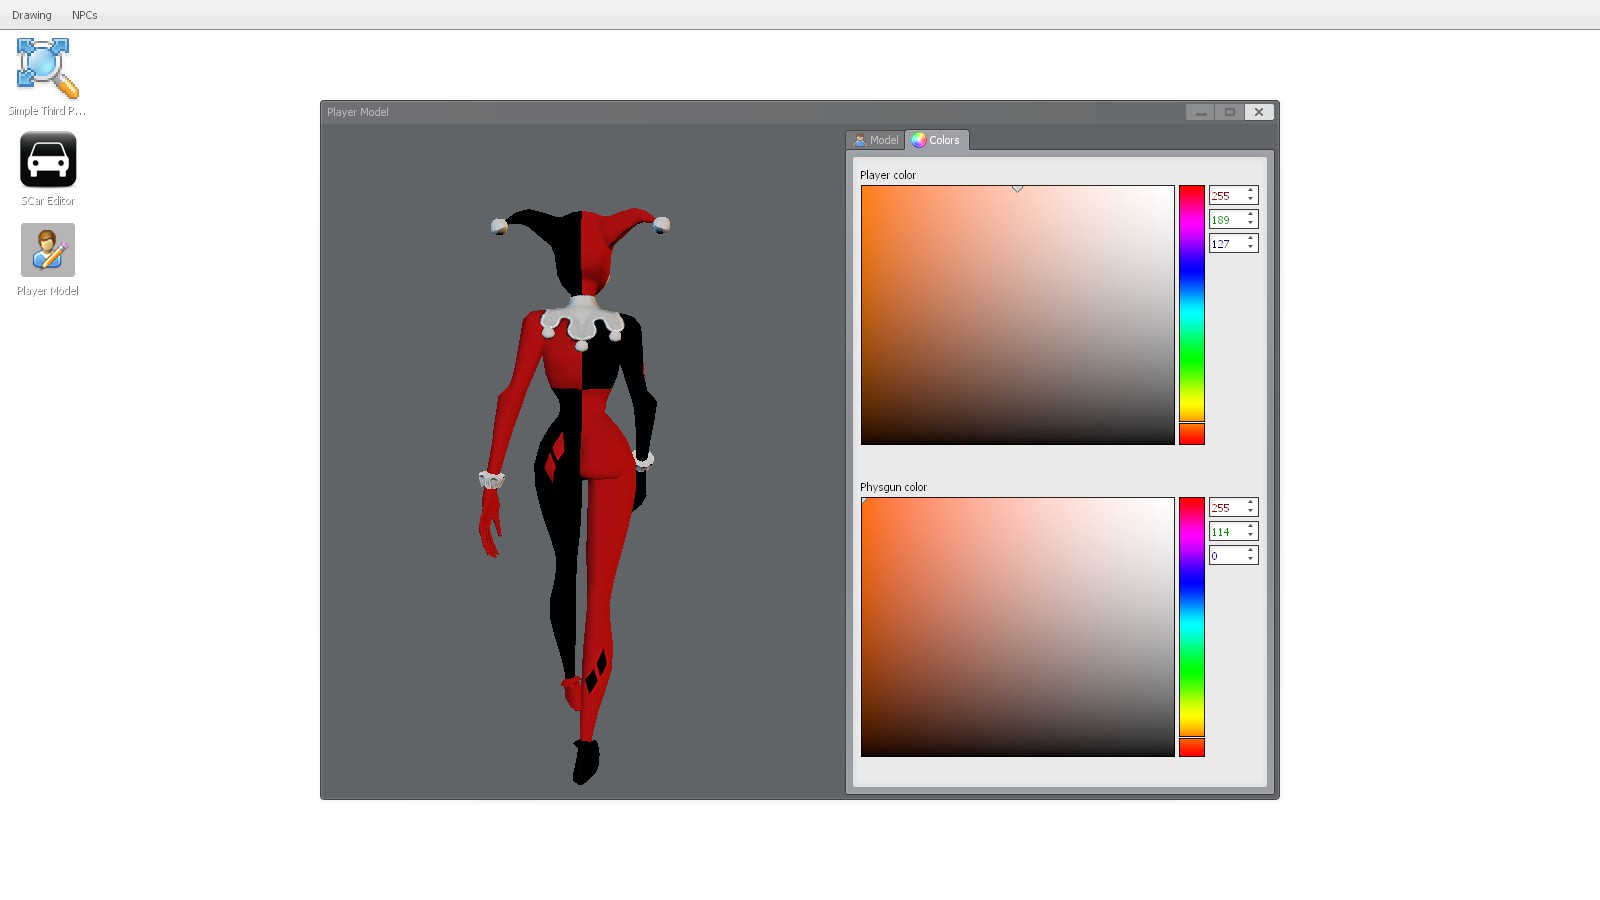1600x900 pixels.
Task: Click the swatch below Physgun color hue bar
Action: click(x=1192, y=748)
